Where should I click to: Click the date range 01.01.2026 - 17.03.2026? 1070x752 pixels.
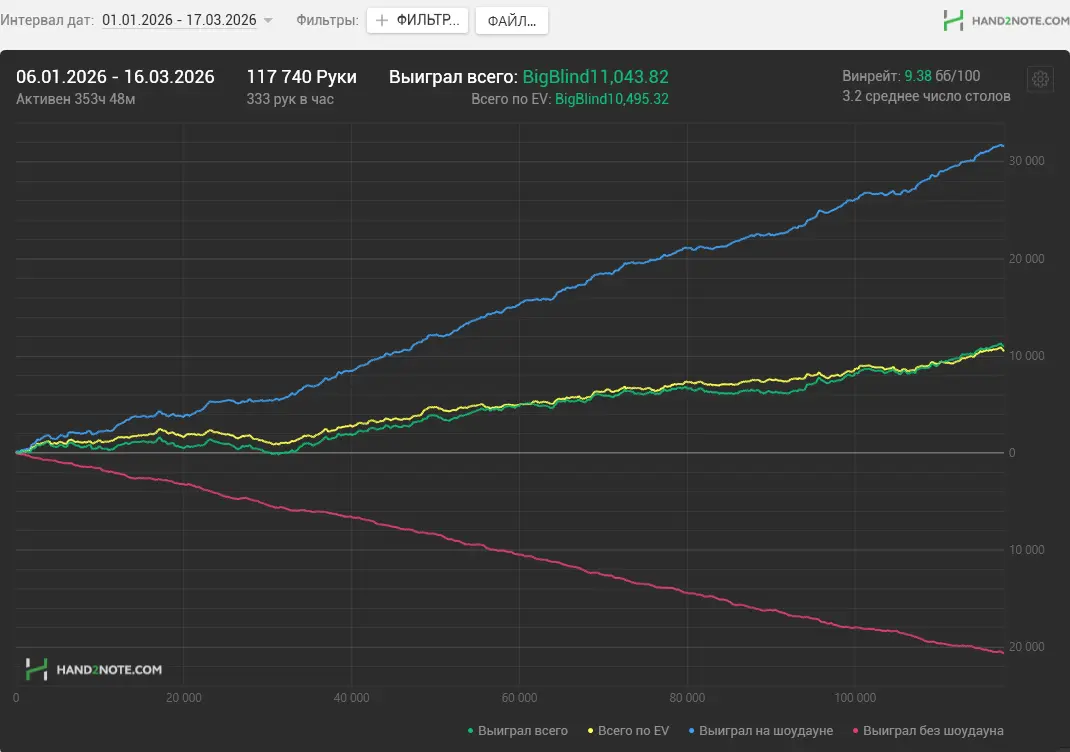(179, 20)
